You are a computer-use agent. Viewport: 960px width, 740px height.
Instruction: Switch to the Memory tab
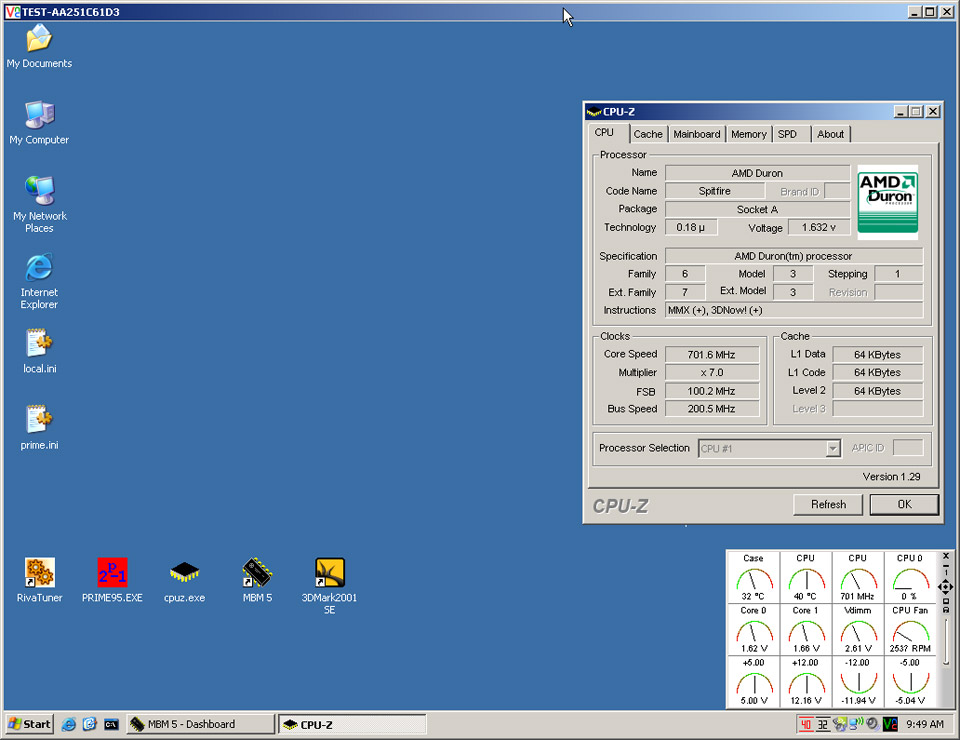tap(748, 134)
